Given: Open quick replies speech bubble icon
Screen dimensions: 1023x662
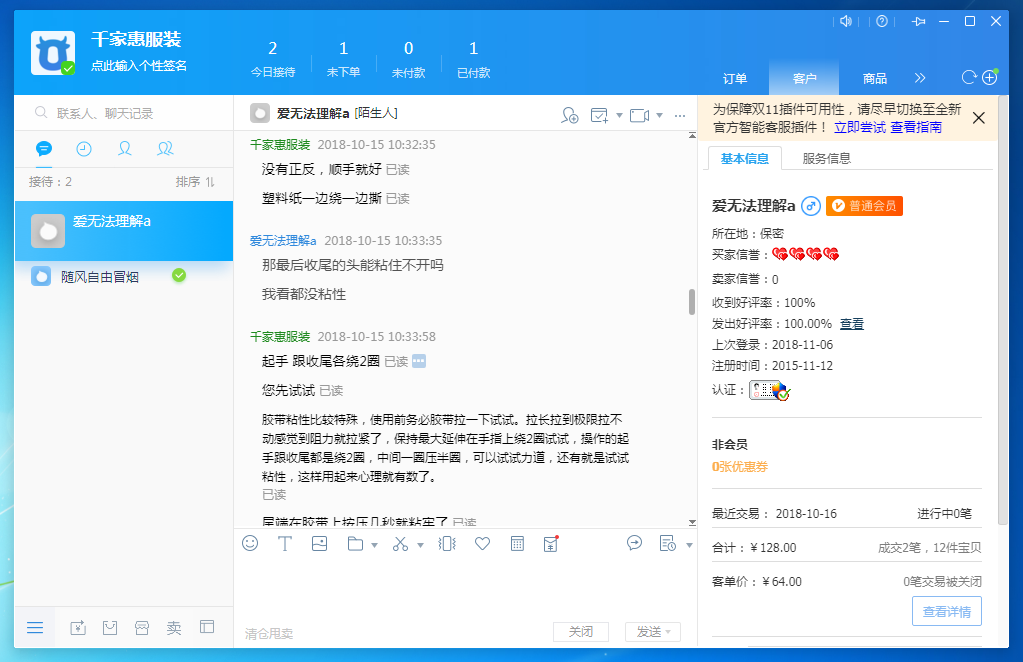Looking at the screenshot, I should (634, 543).
